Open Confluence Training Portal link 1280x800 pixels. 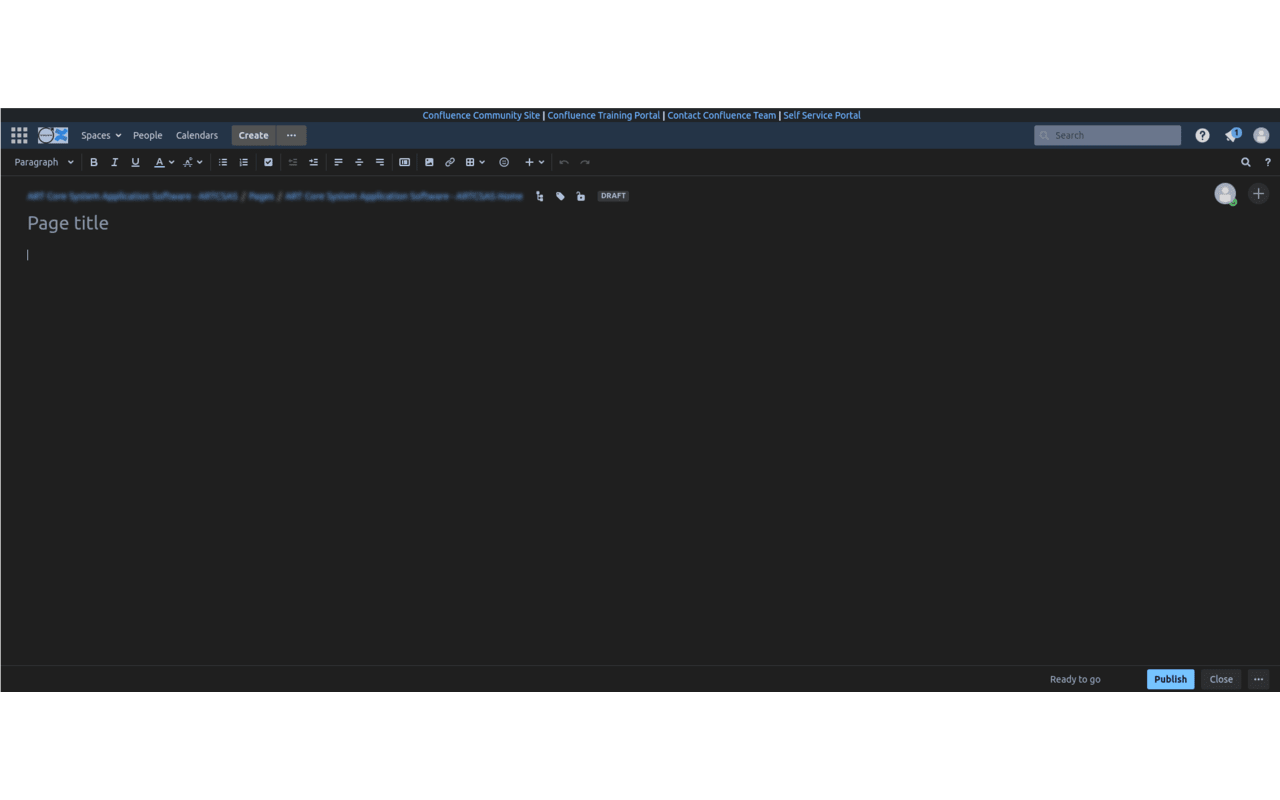click(x=604, y=115)
